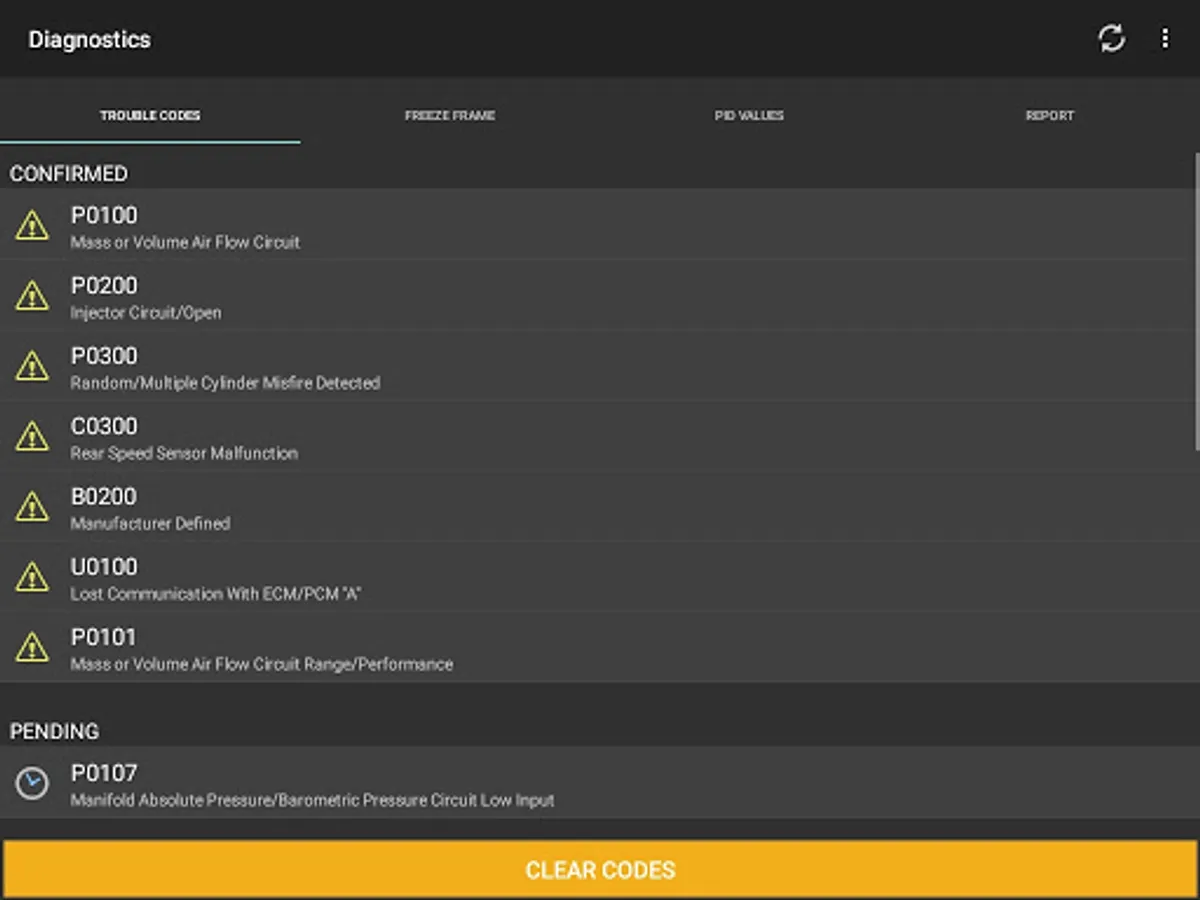
Task: Click the warning triangle next to U0100
Action: (x=32, y=577)
